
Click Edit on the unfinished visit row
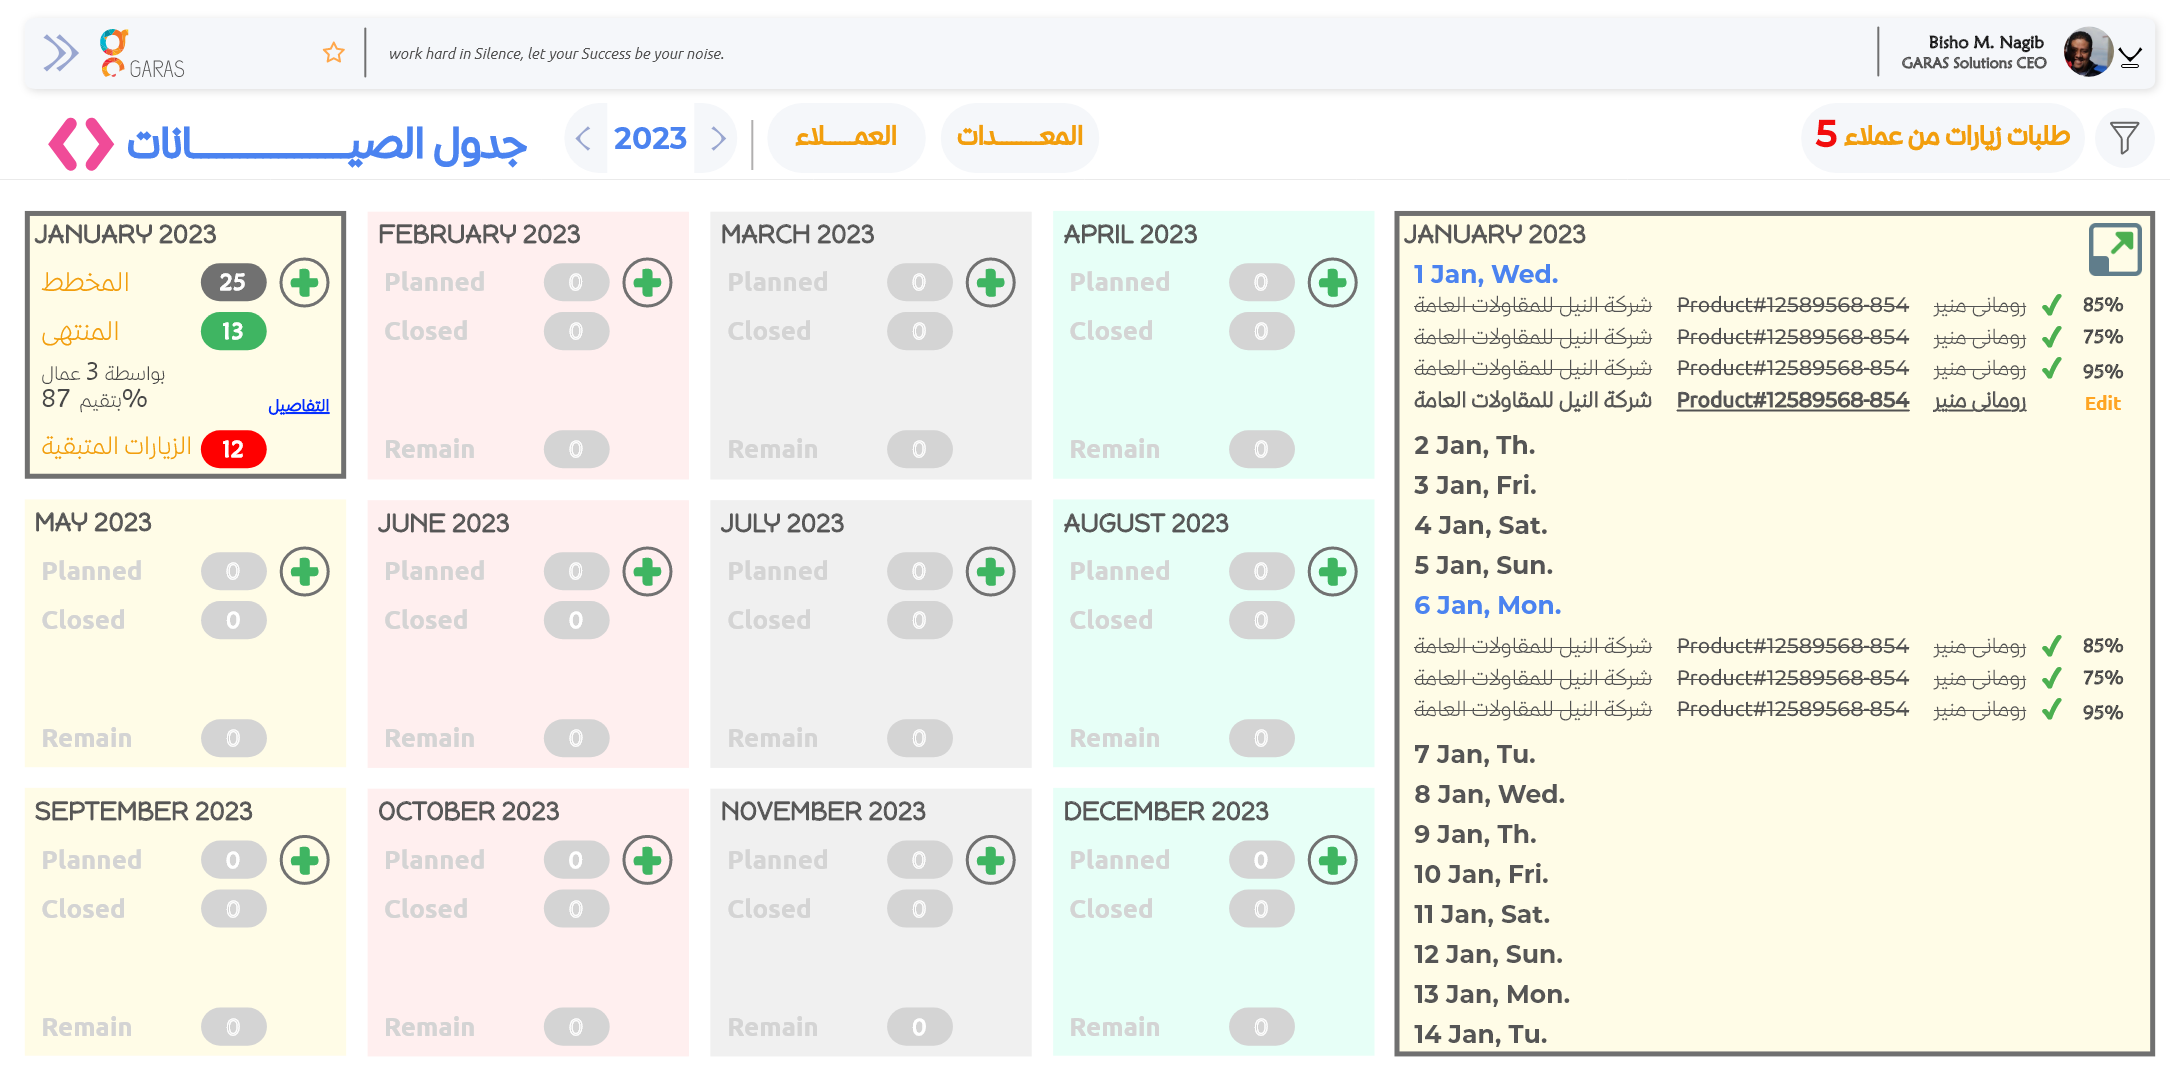(x=2102, y=403)
